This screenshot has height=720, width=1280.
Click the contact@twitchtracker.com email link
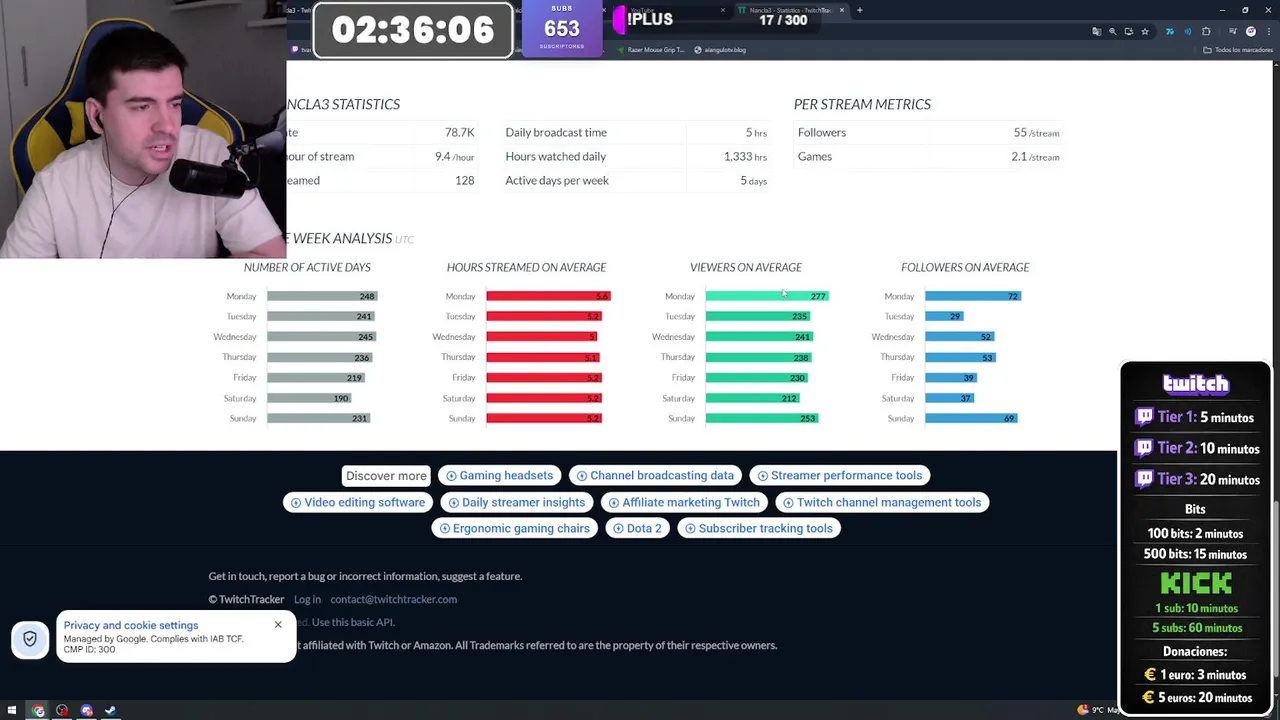click(393, 599)
